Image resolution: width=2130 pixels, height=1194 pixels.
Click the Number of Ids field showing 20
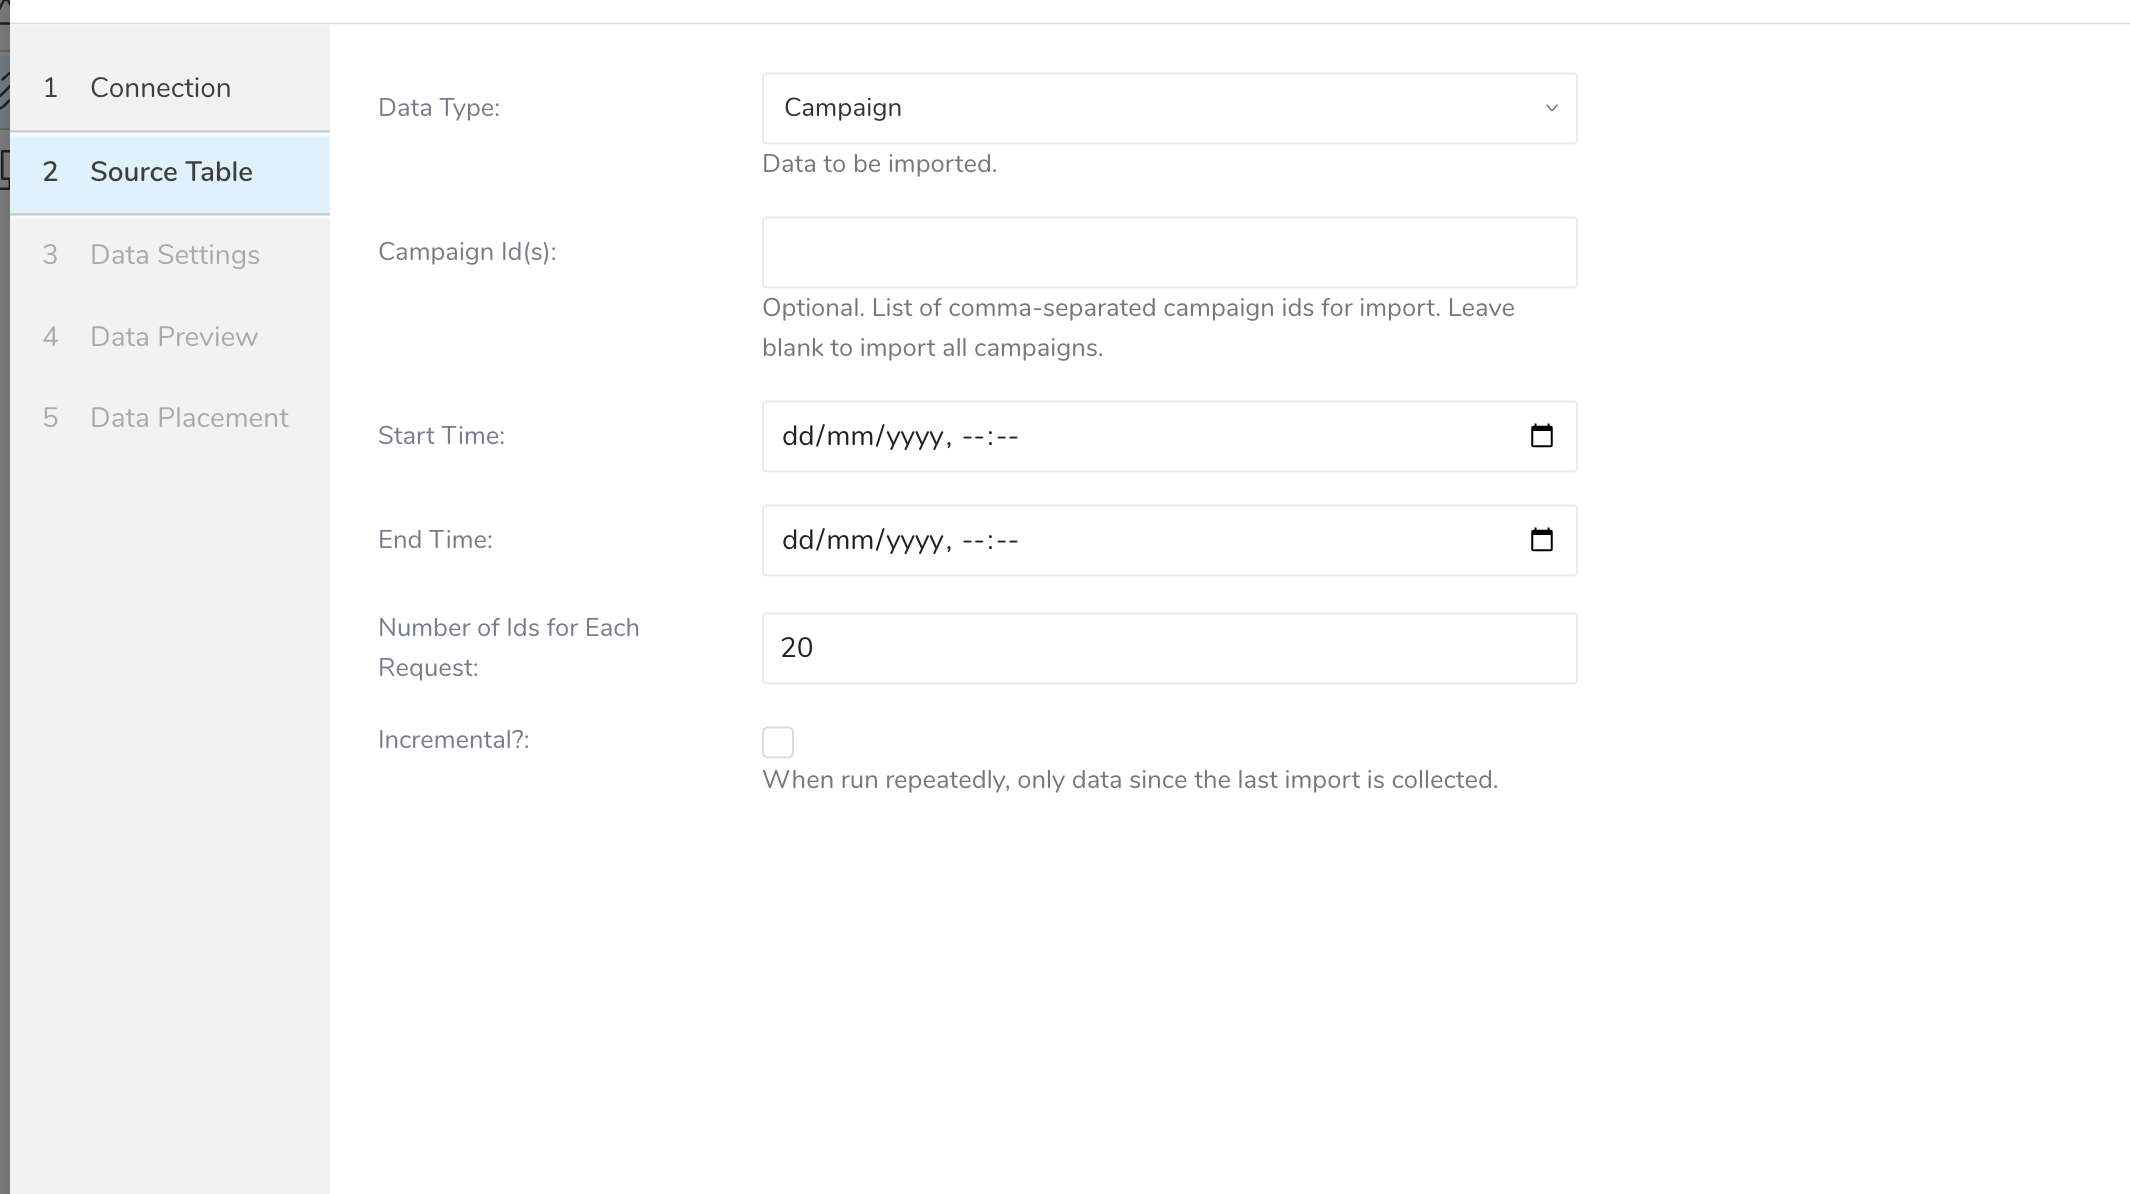coord(1168,648)
